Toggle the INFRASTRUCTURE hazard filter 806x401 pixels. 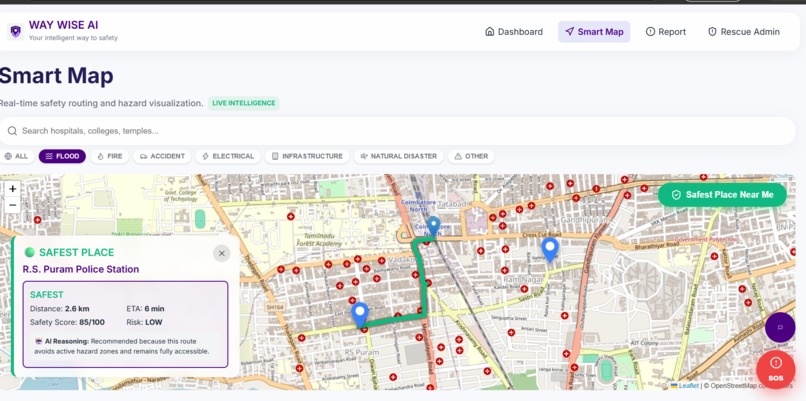tap(307, 156)
